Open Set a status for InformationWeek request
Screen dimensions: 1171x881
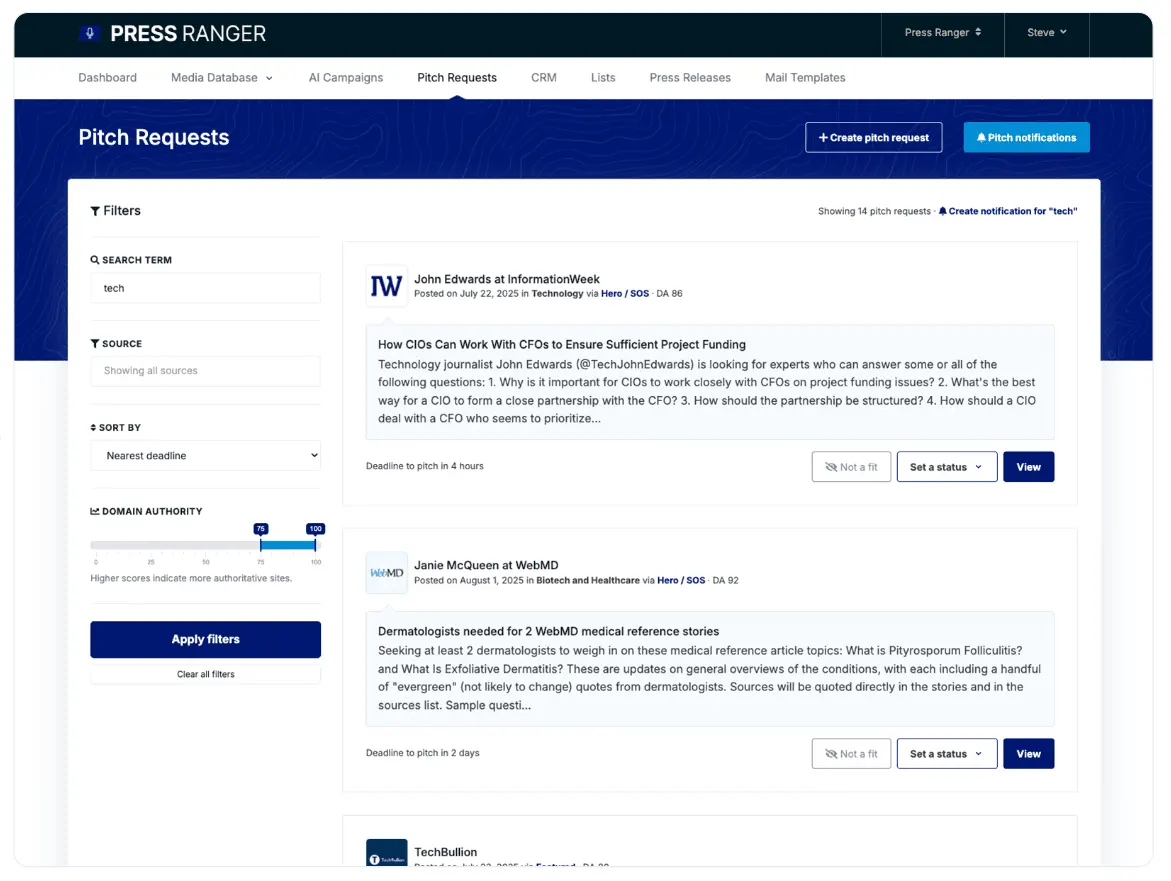[946, 467]
